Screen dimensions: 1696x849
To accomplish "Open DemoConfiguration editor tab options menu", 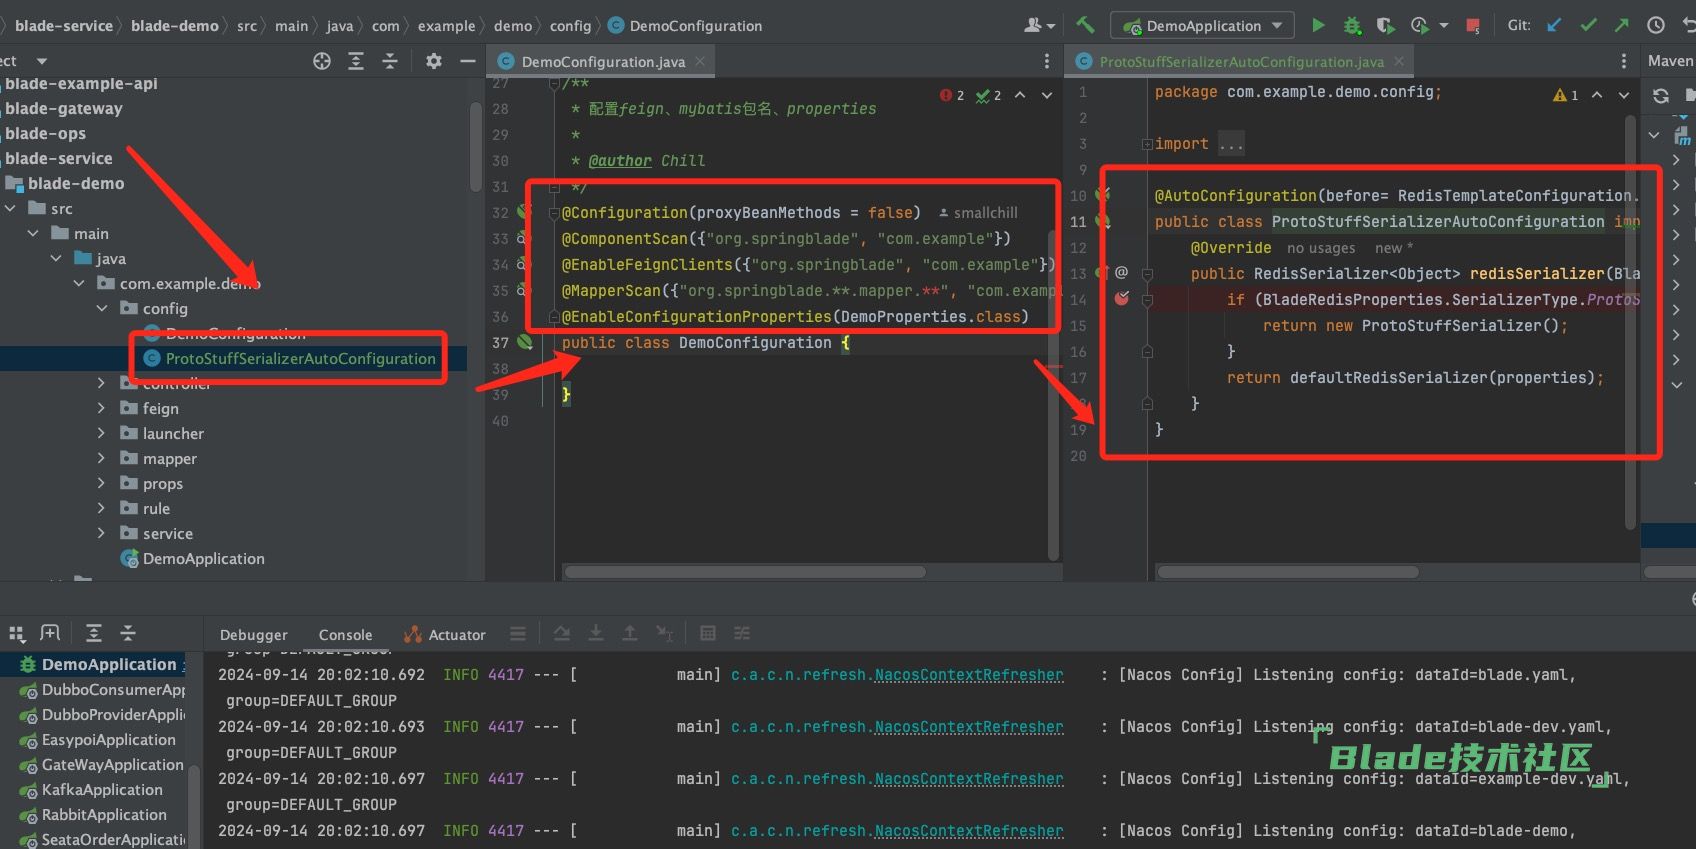I will (x=1047, y=61).
